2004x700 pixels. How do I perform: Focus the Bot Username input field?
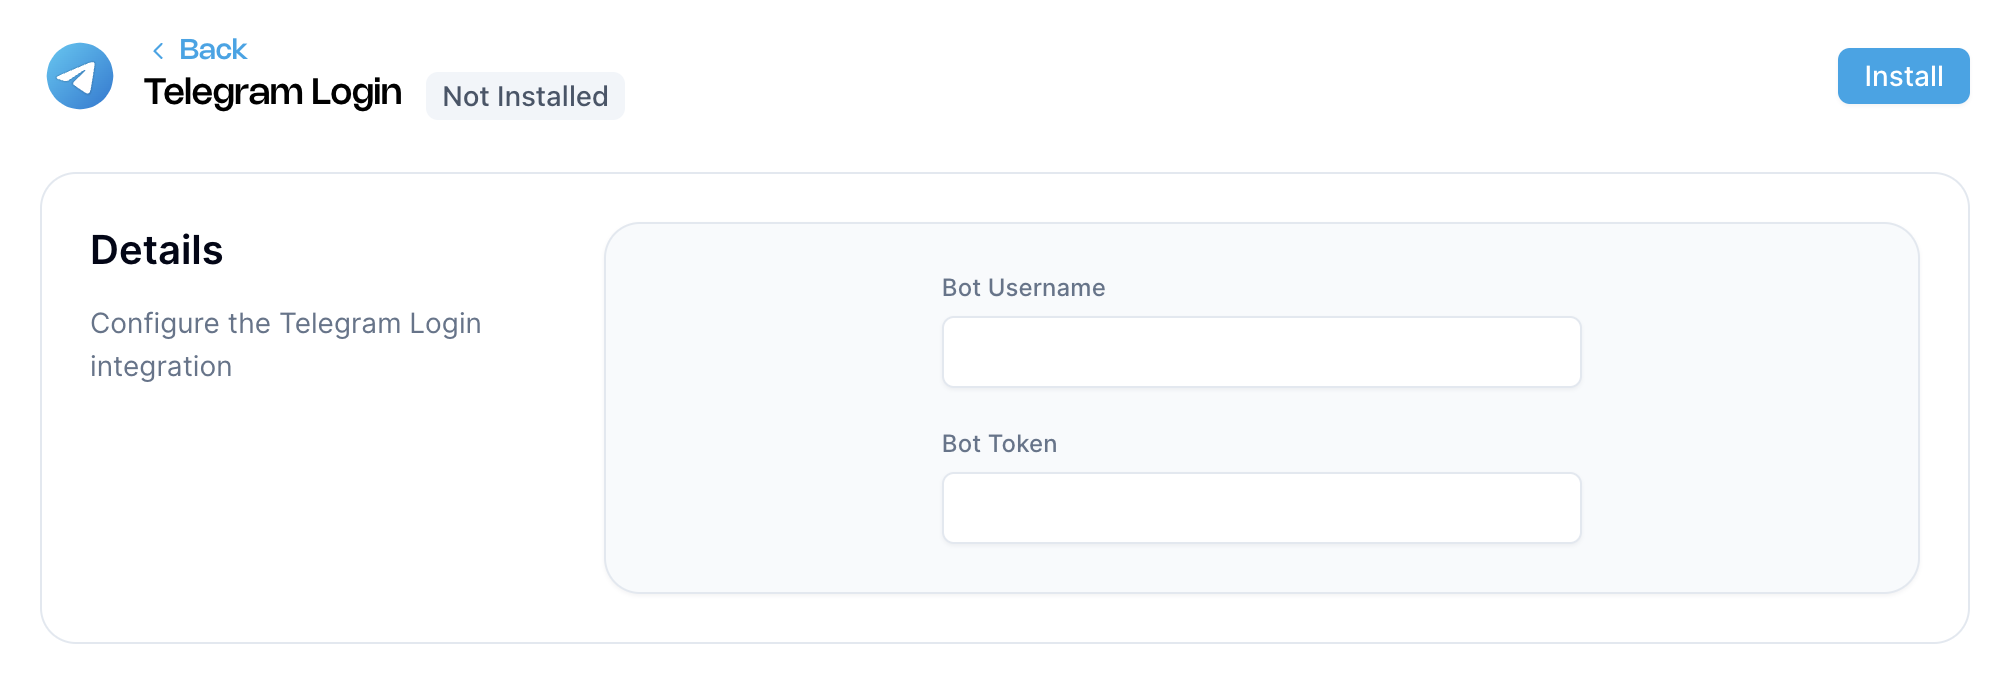(x=1261, y=351)
